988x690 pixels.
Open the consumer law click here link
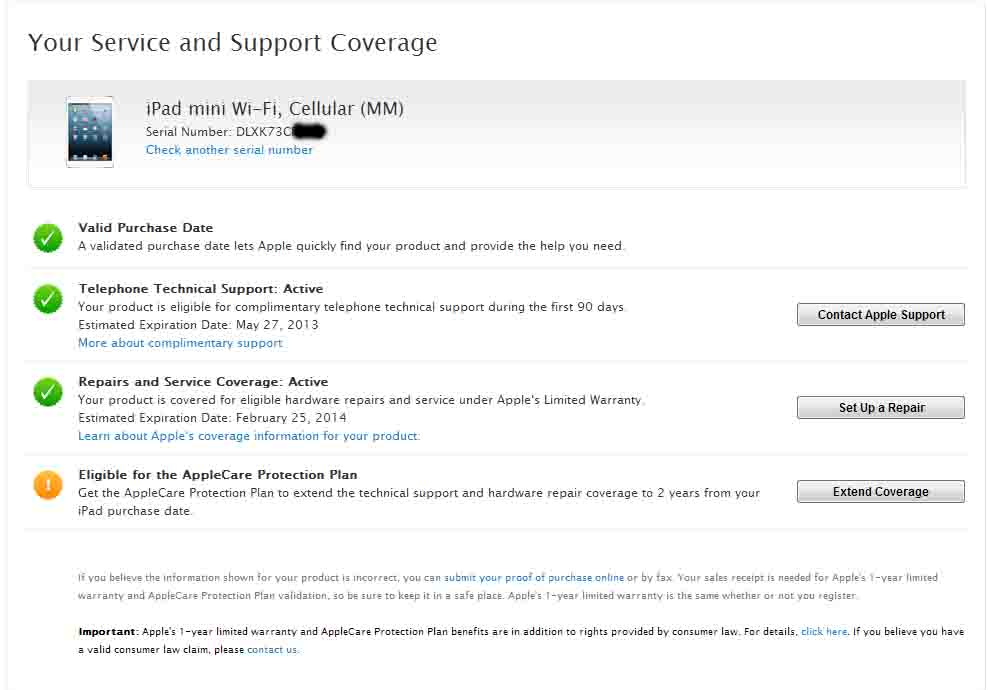pyautogui.click(x=824, y=632)
